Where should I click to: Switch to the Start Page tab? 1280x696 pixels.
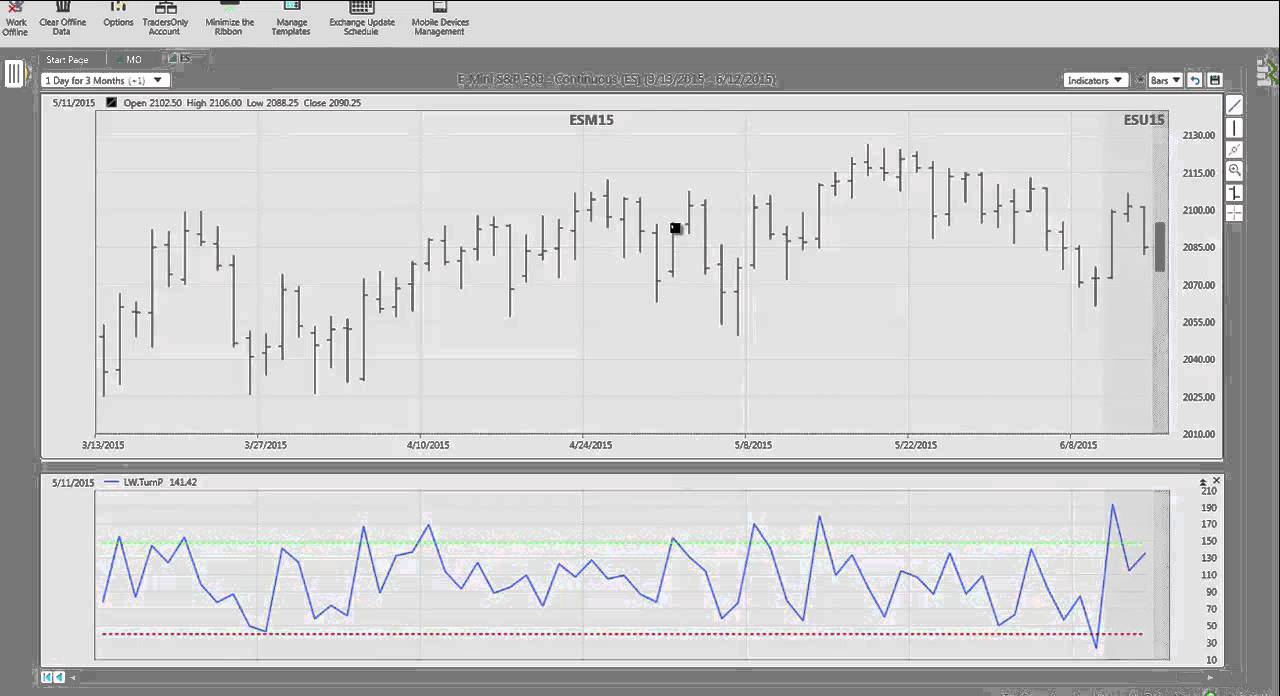[67, 60]
